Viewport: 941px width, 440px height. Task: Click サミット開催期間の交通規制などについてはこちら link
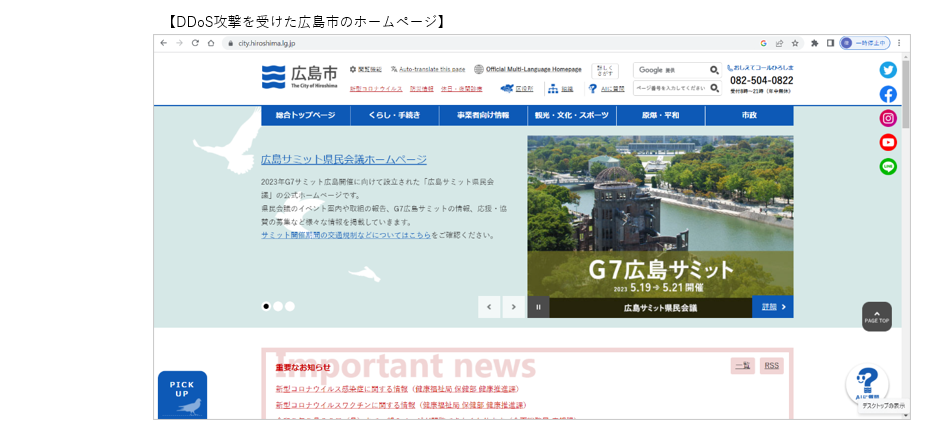click(346, 235)
